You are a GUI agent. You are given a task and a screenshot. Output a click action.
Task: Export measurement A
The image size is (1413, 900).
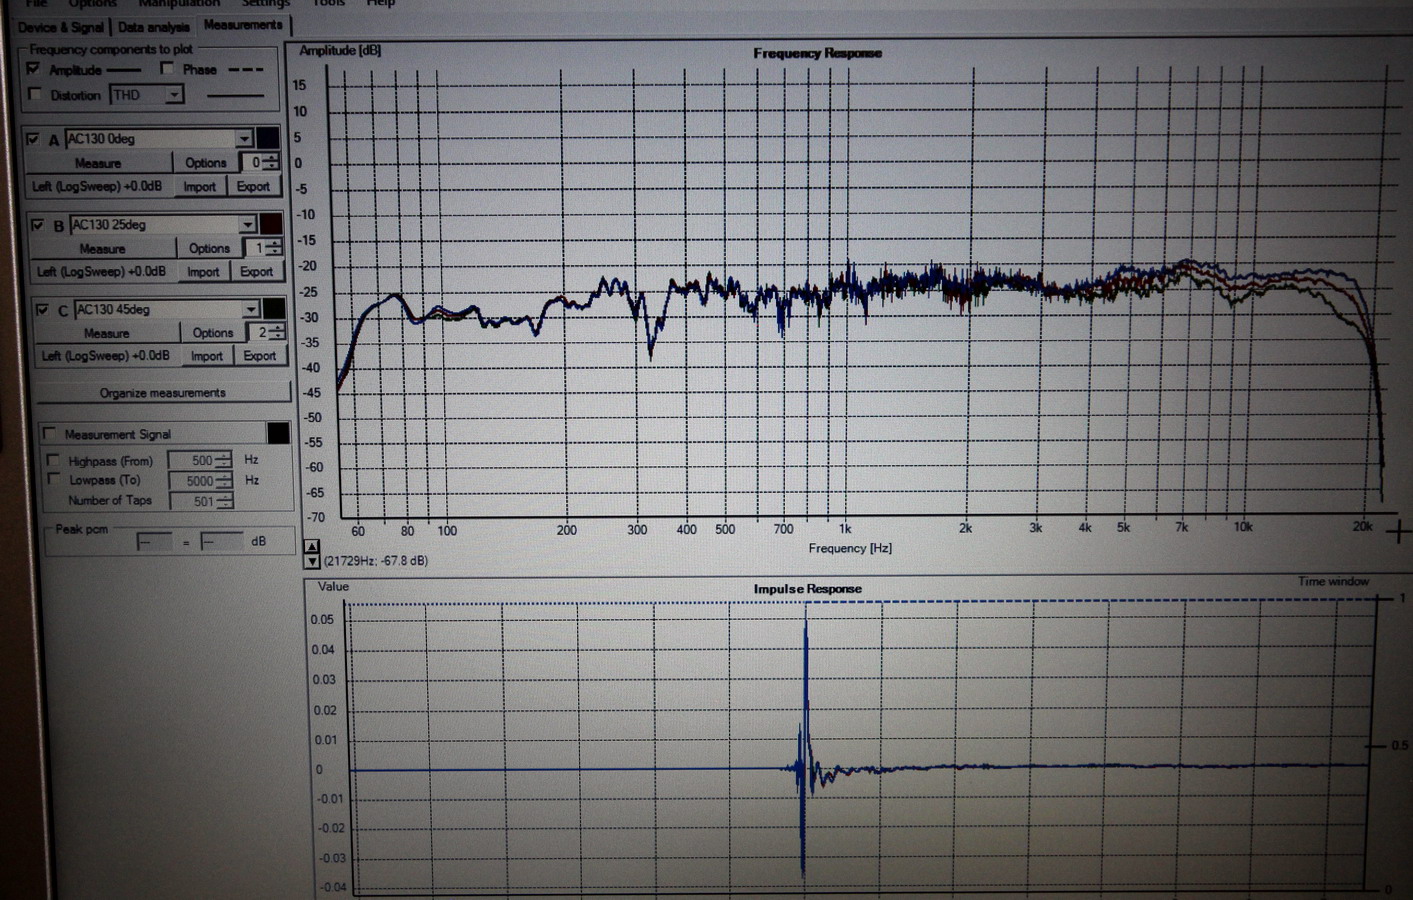253,187
